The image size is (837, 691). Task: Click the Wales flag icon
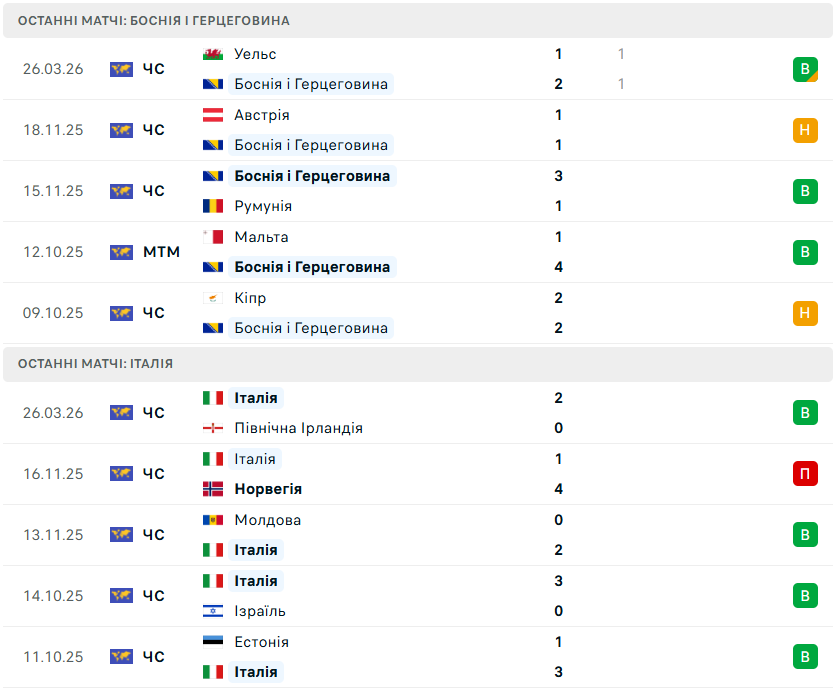tap(213, 54)
